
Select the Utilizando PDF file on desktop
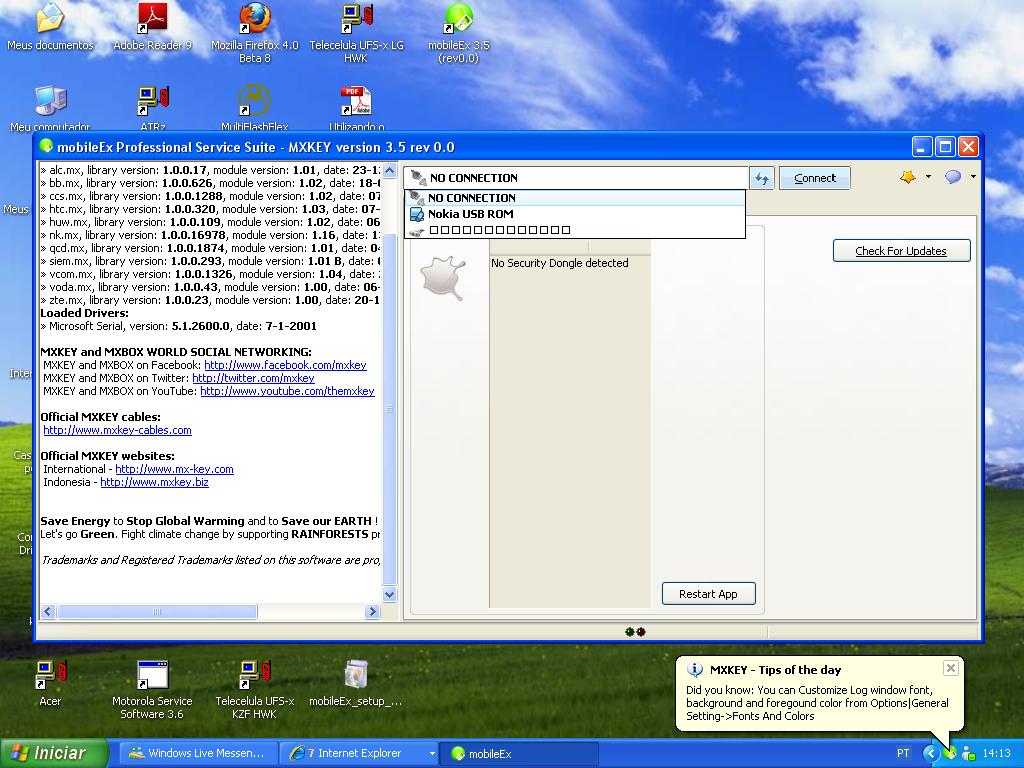point(357,108)
